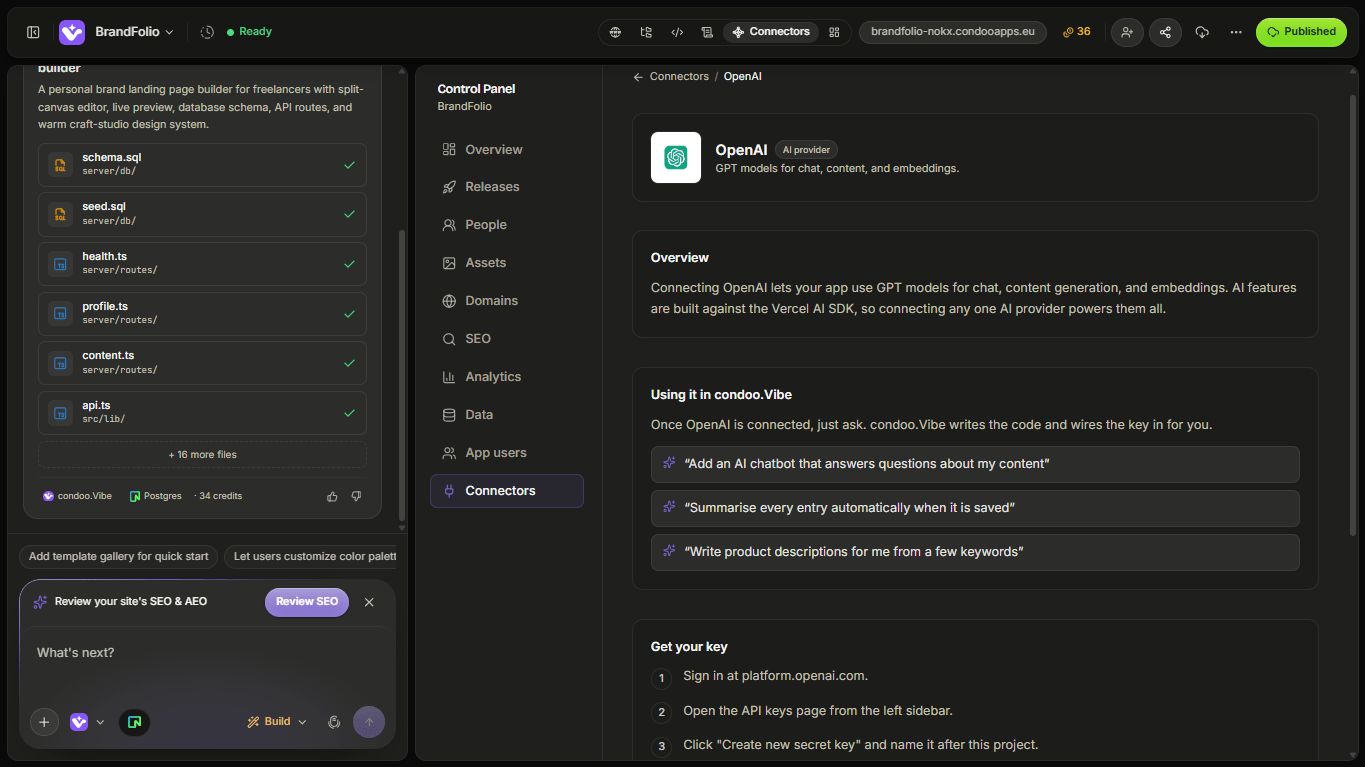Dismiss the SEO & AEO review banner
The width and height of the screenshot is (1365, 767).
[x=369, y=602]
